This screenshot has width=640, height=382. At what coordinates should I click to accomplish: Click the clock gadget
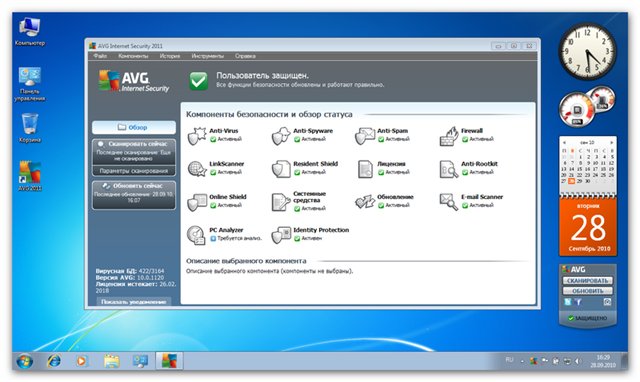pos(587,52)
